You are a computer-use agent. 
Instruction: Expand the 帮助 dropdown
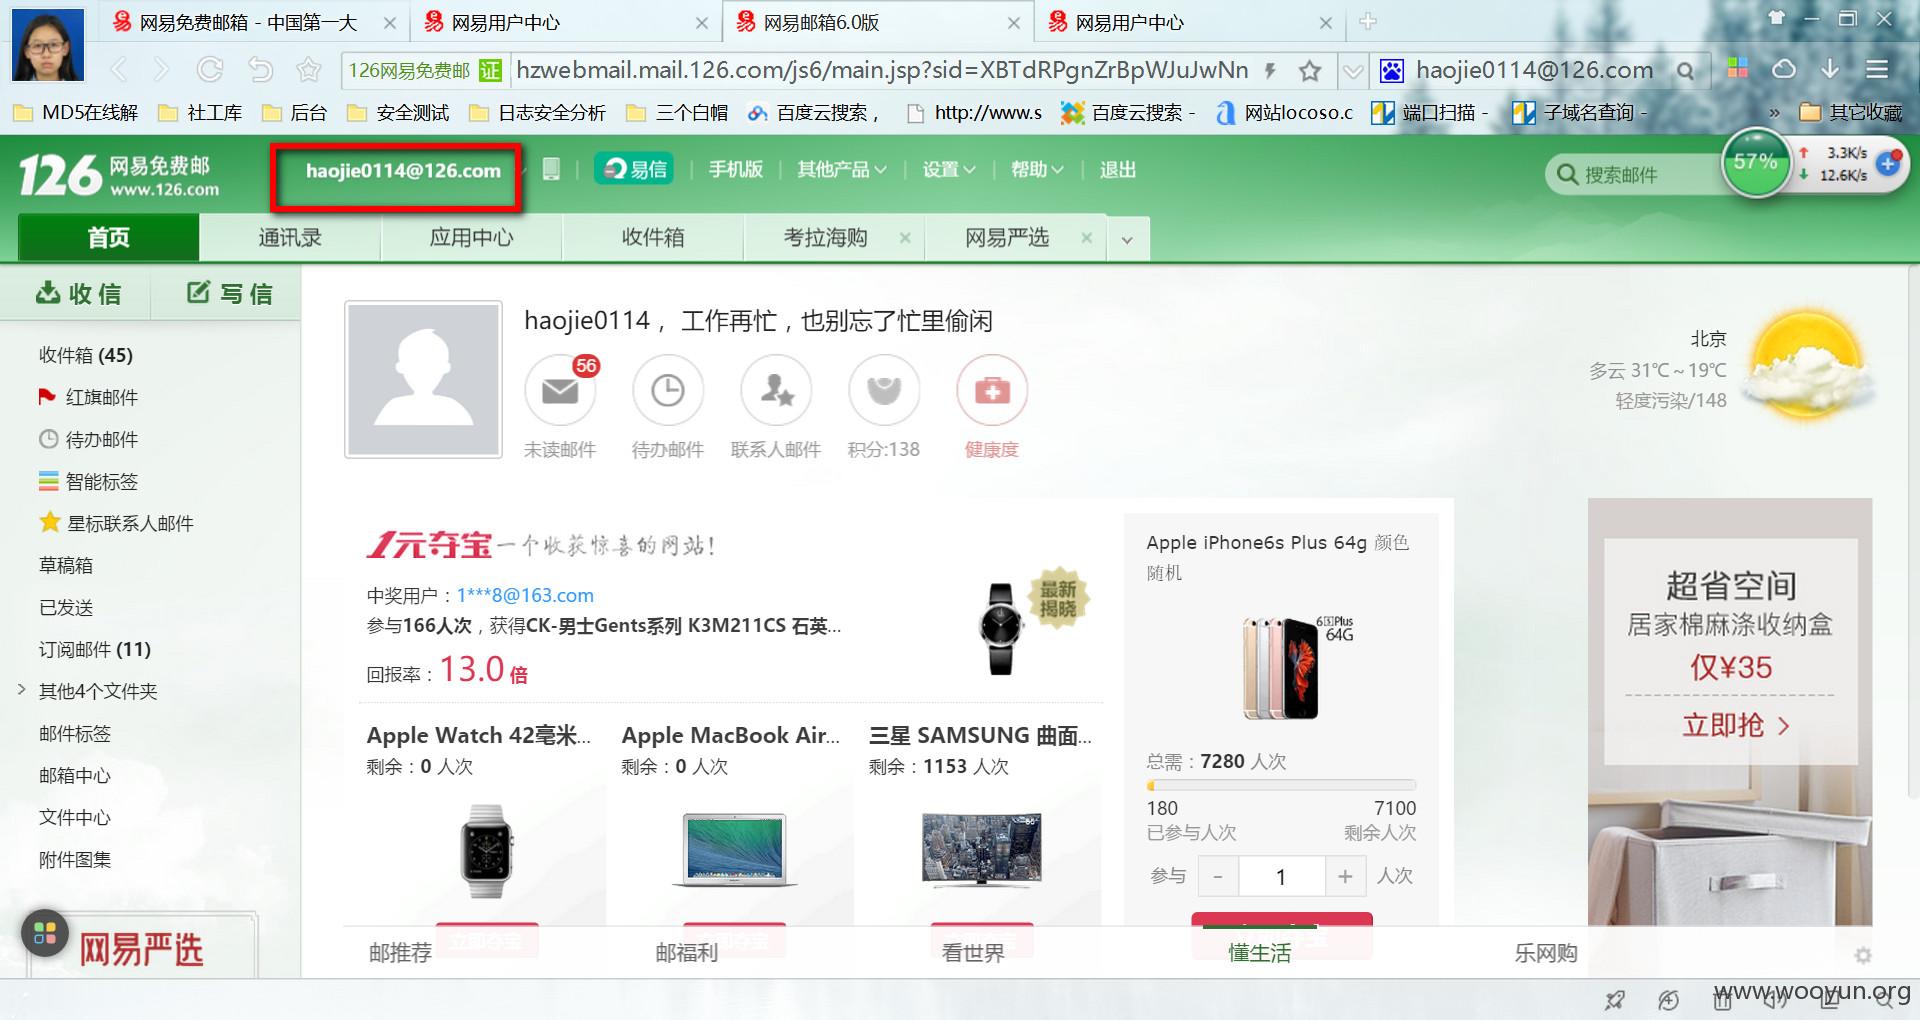coord(1037,170)
